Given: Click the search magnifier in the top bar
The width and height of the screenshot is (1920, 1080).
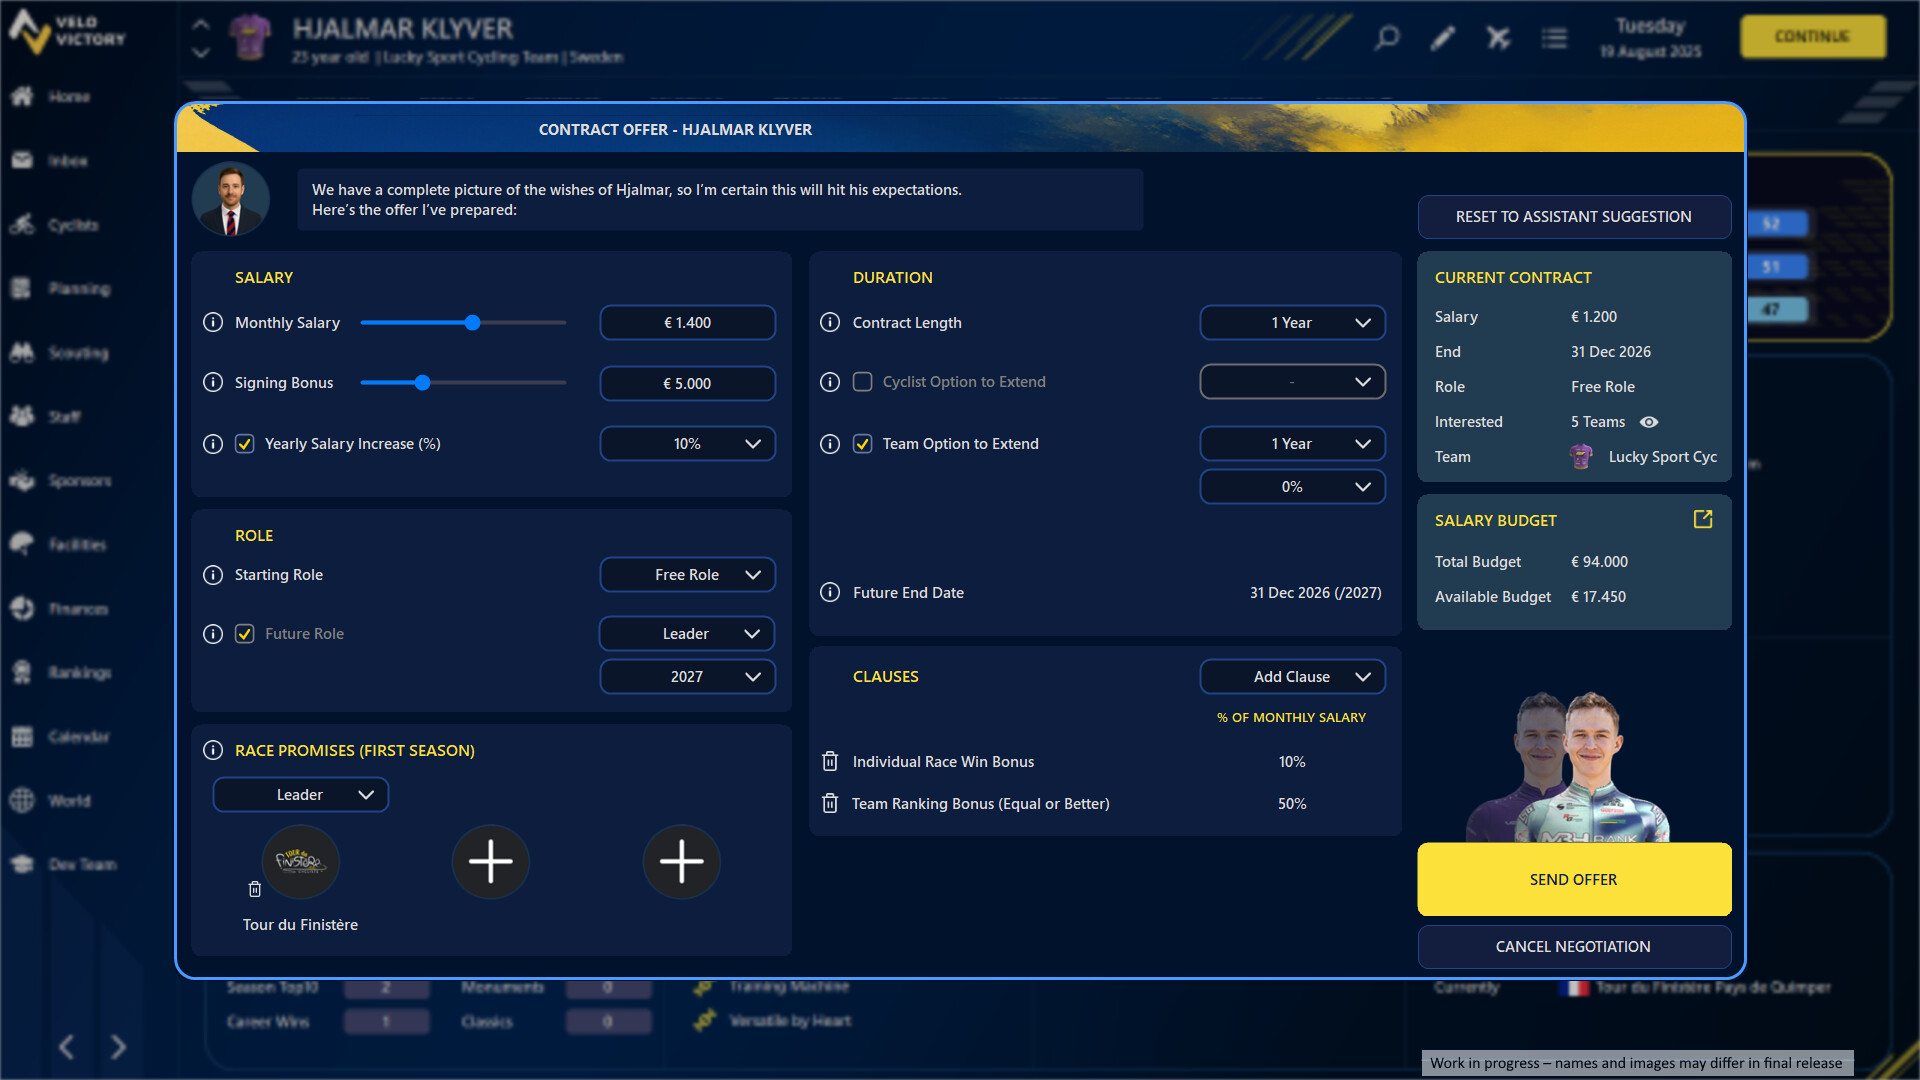Looking at the screenshot, I should (x=1386, y=38).
